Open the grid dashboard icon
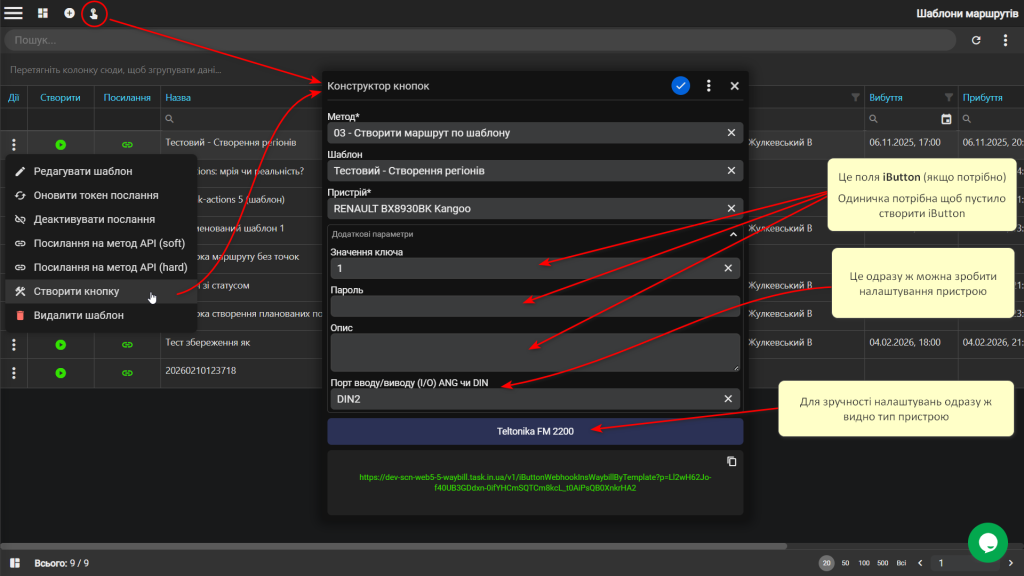 (x=42, y=13)
